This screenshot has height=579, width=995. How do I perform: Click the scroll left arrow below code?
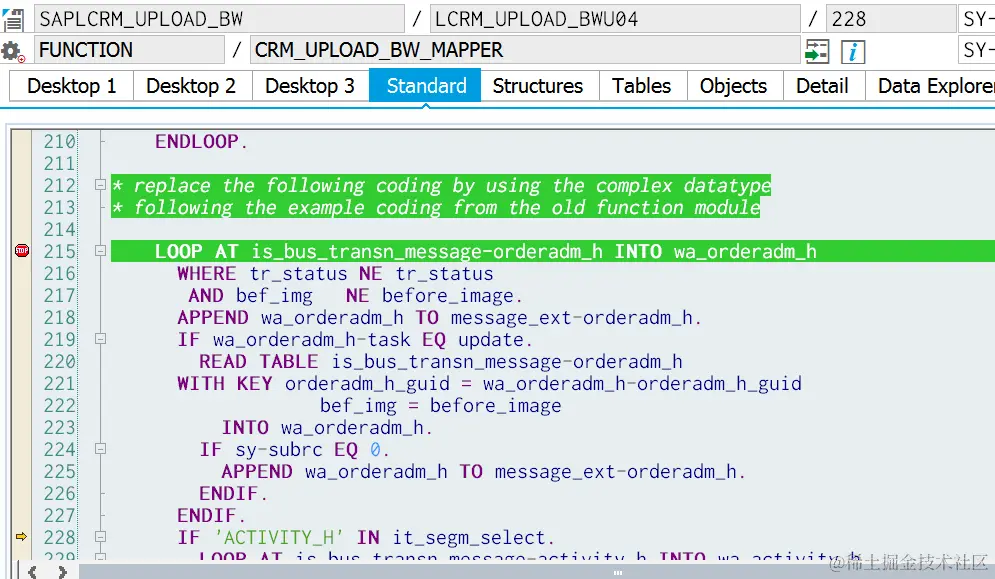point(32,571)
